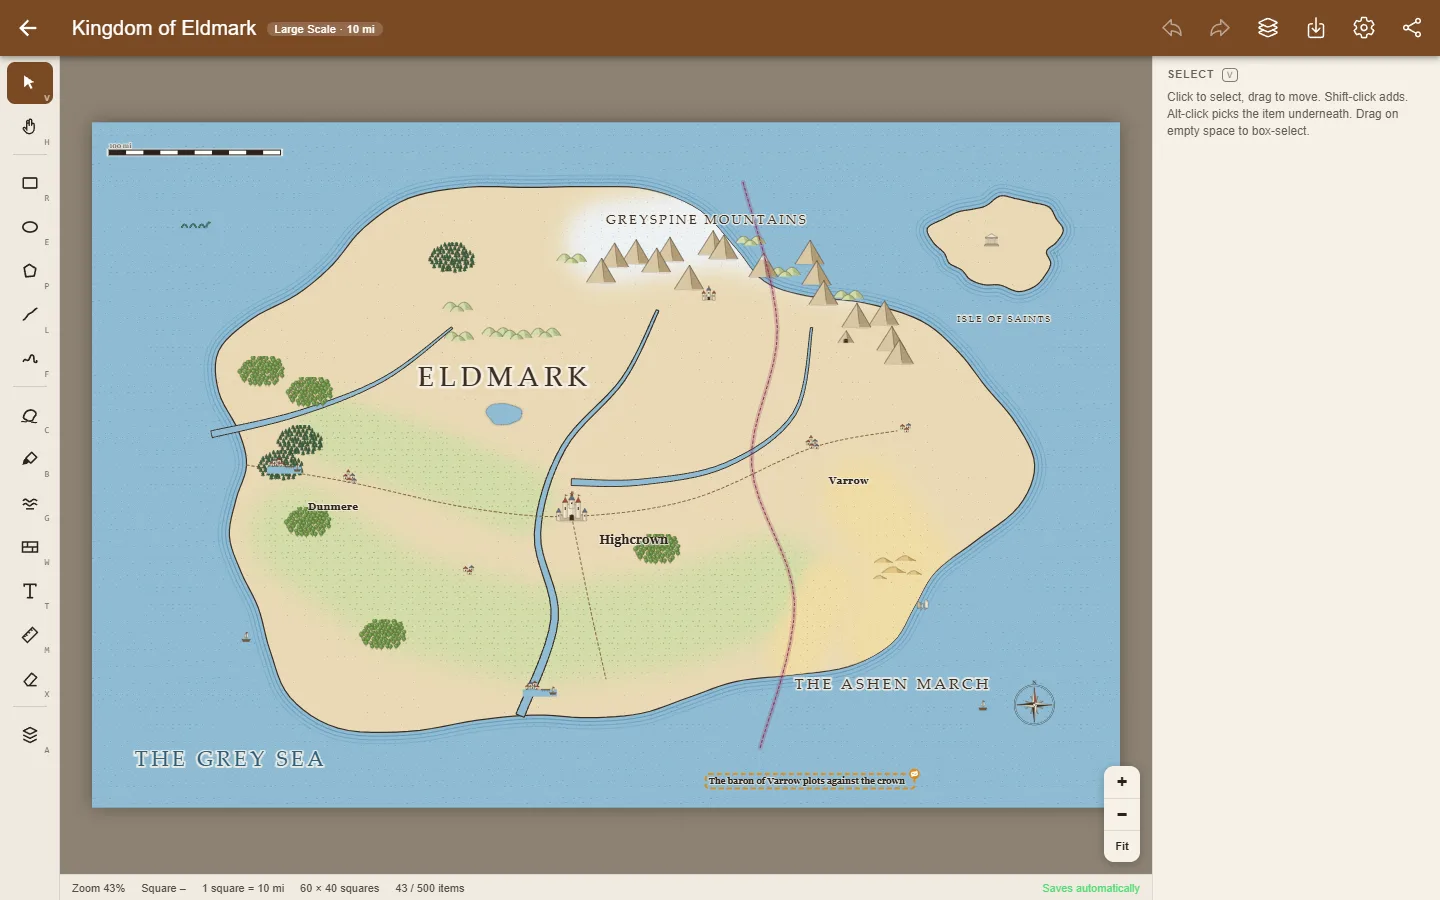Select the lasso loop tool
Image resolution: width=1440 pixels, height=900 pixels.
[30, 415]
